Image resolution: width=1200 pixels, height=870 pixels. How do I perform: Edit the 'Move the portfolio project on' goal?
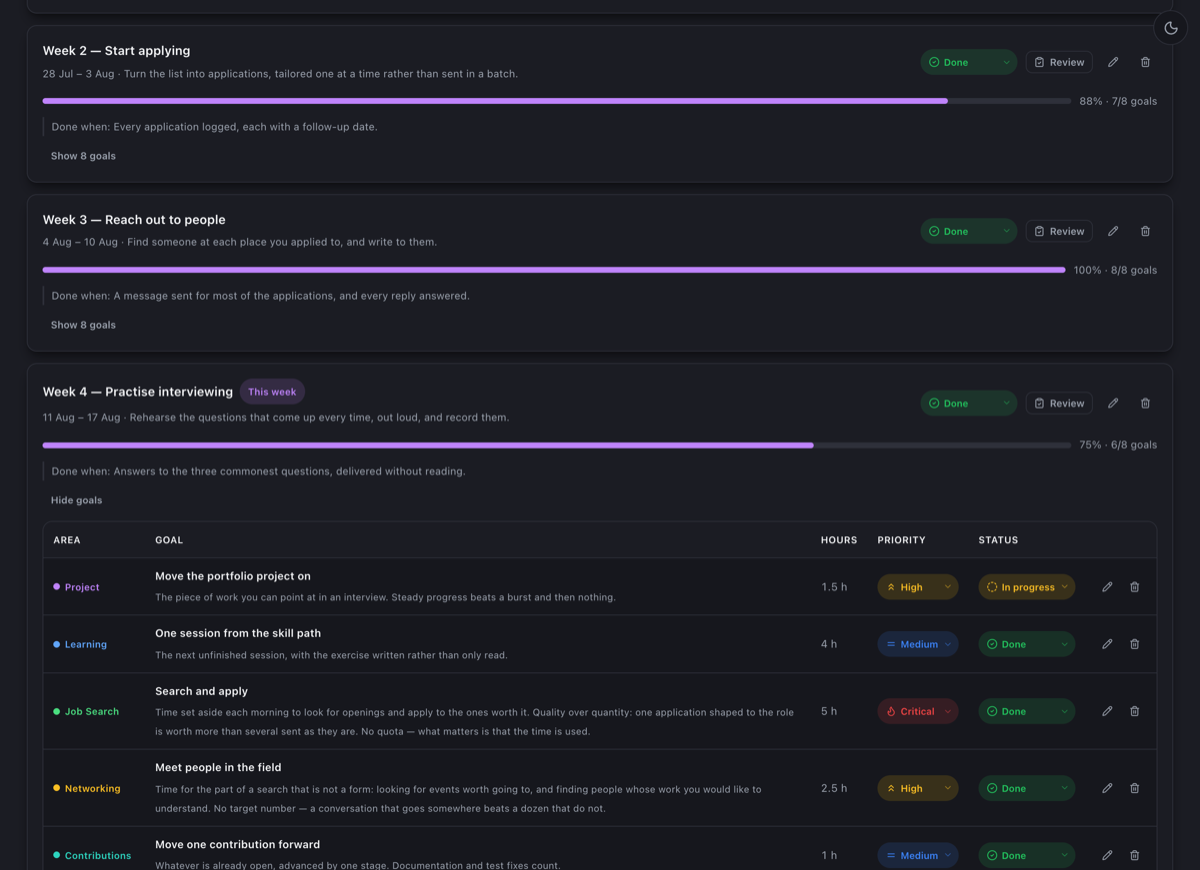1107,587
